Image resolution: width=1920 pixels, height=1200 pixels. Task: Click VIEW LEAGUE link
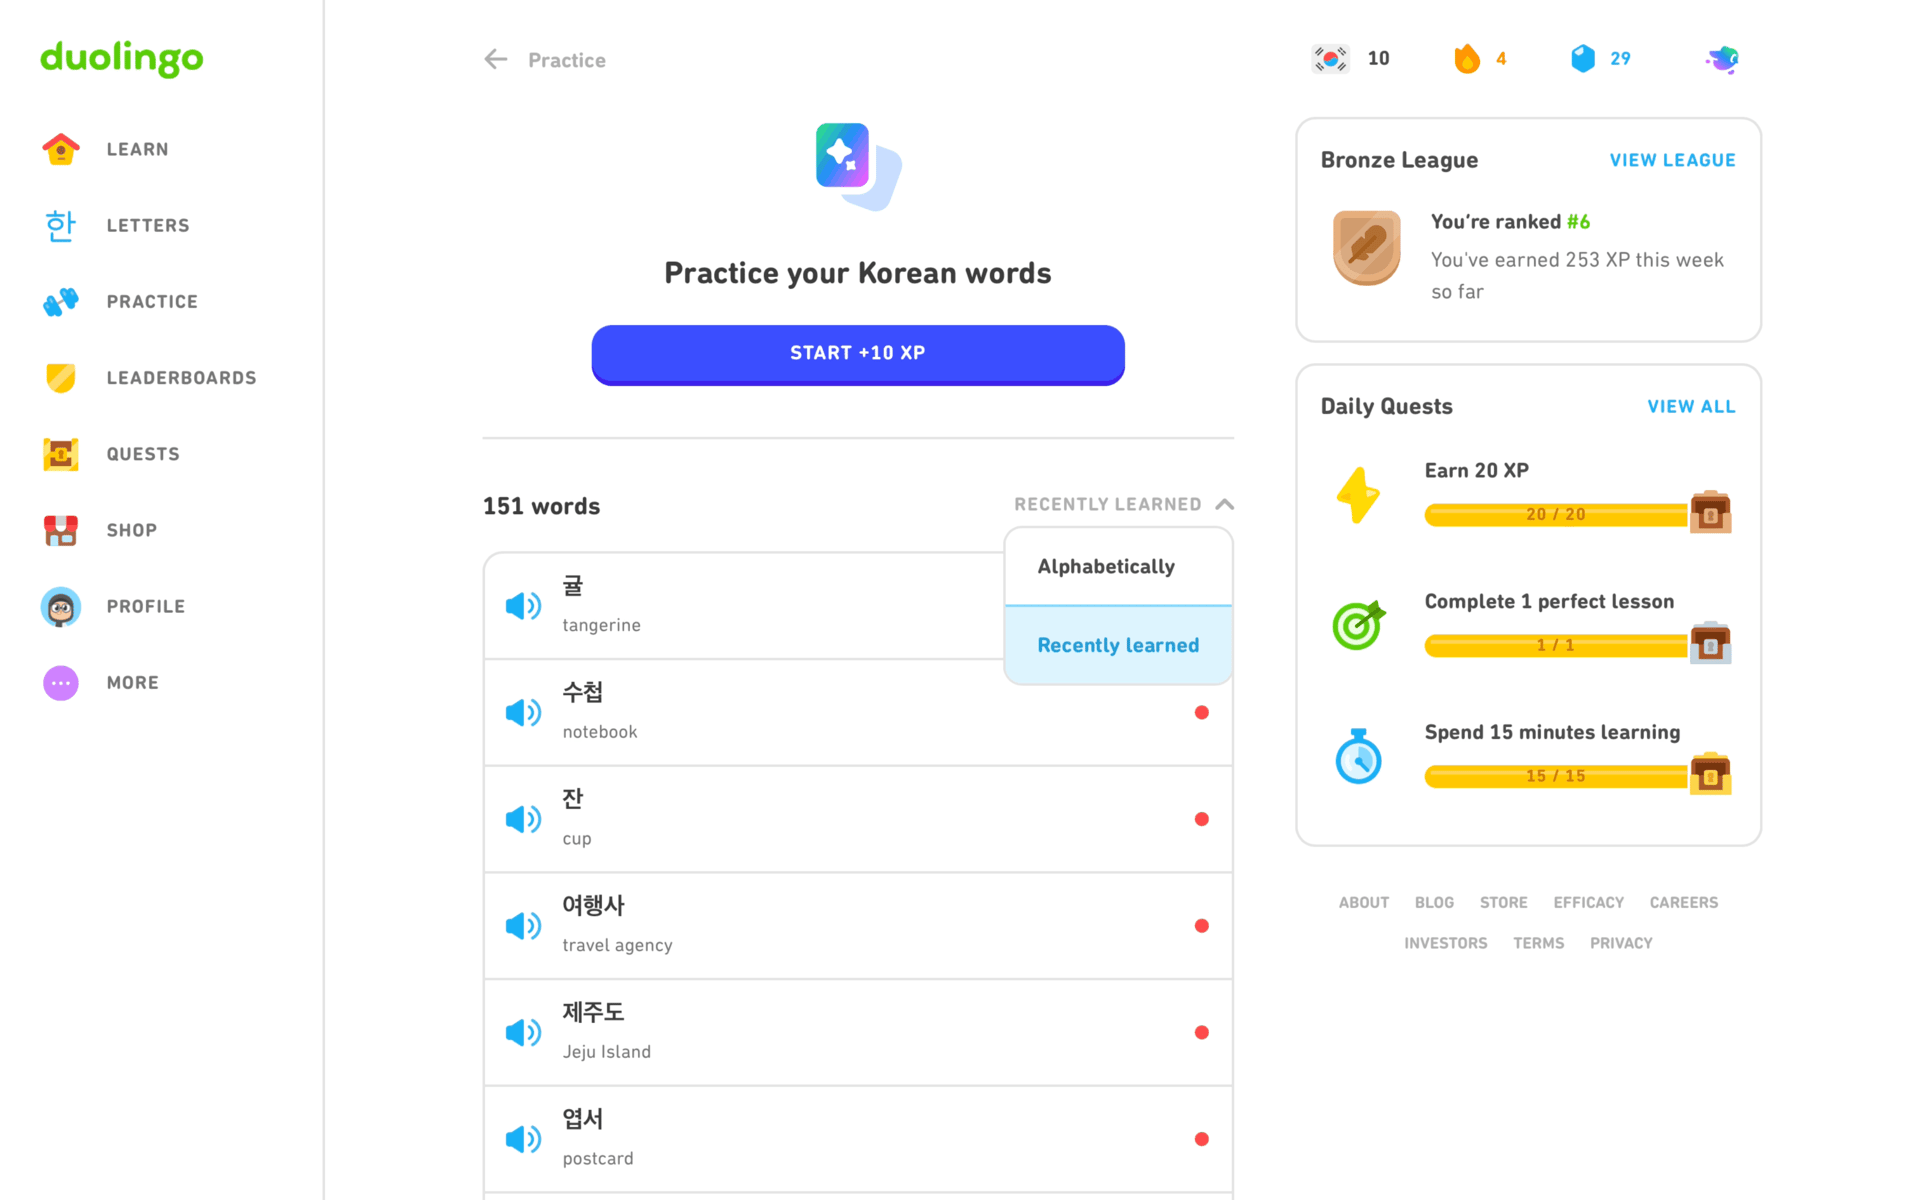1672,160
